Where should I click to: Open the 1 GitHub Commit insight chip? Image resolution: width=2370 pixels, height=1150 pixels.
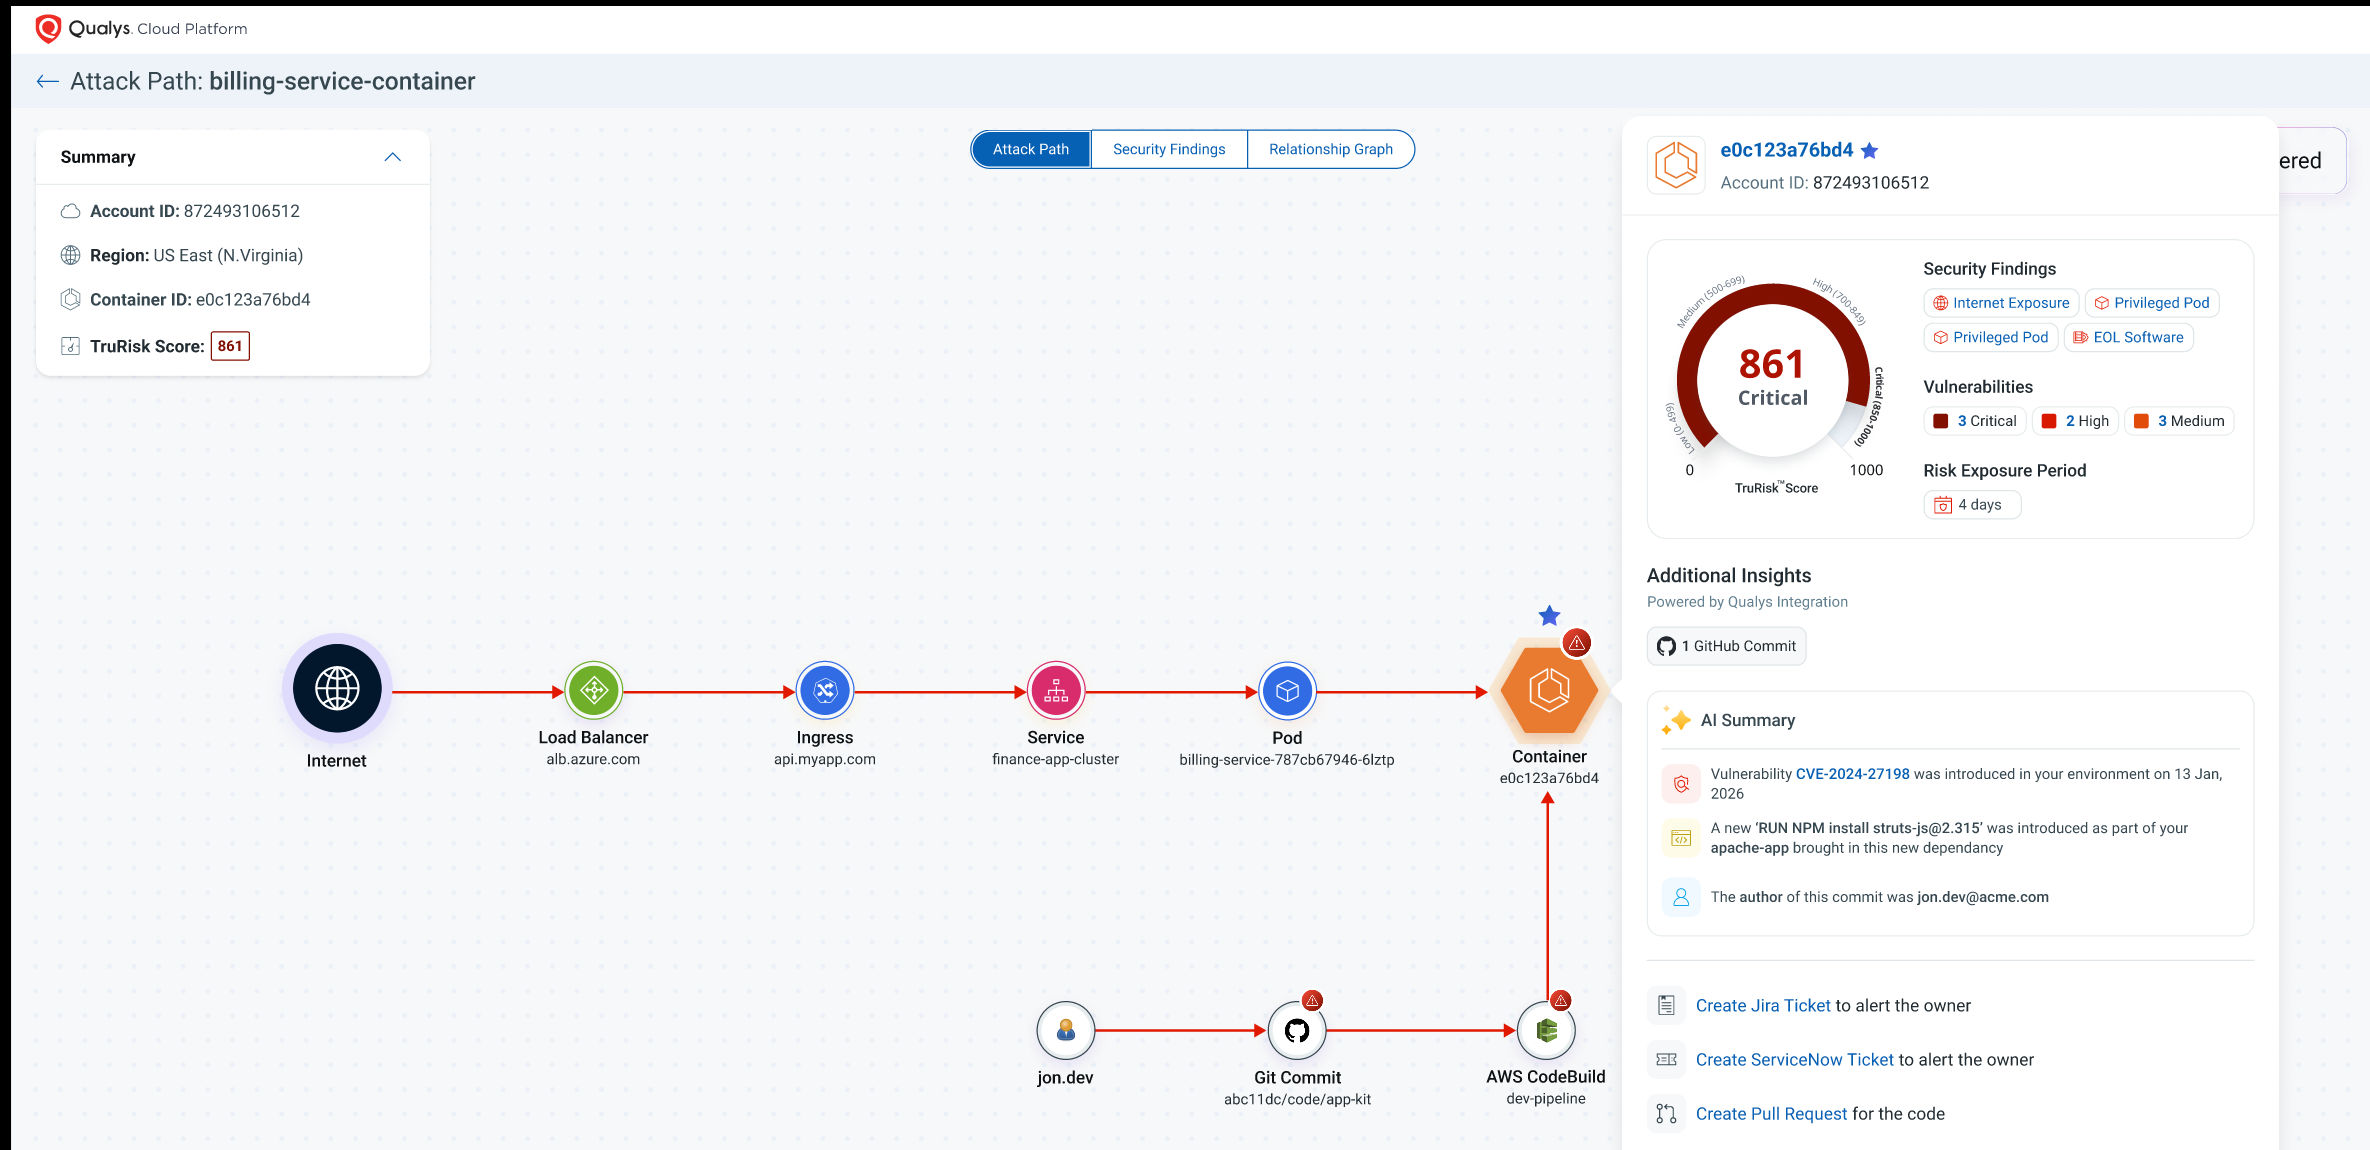1727,646
